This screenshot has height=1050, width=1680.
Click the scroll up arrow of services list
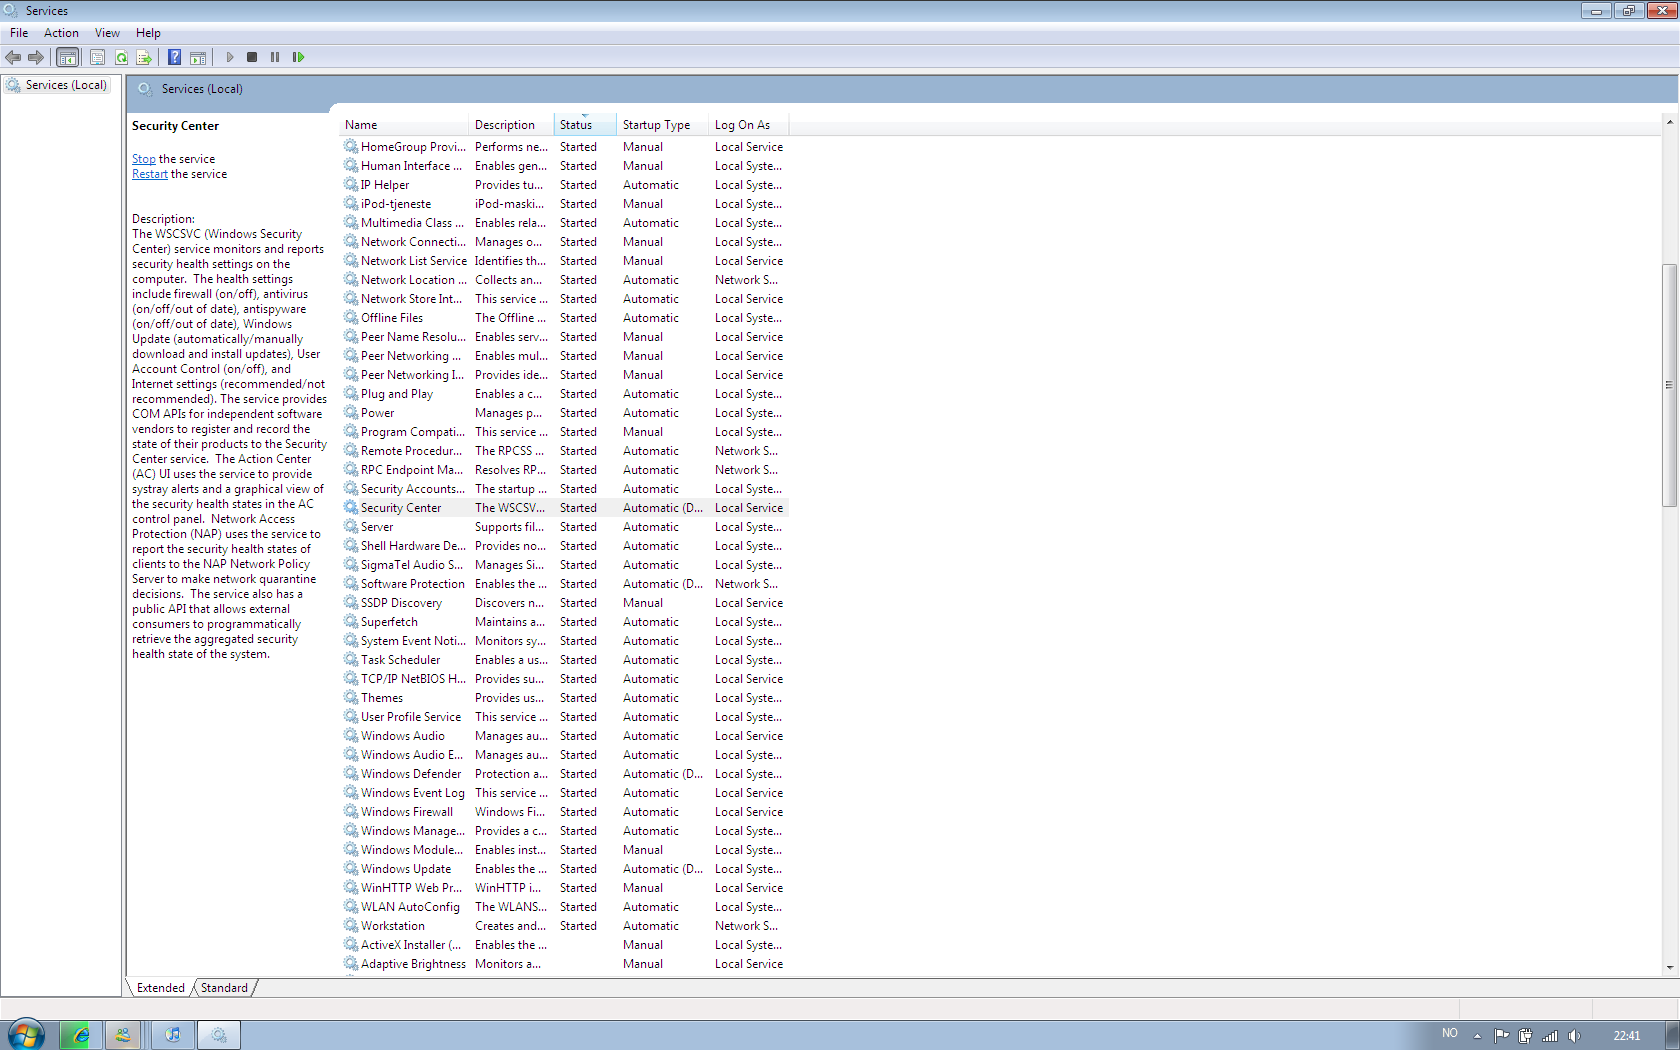(x=1669, y=123)
